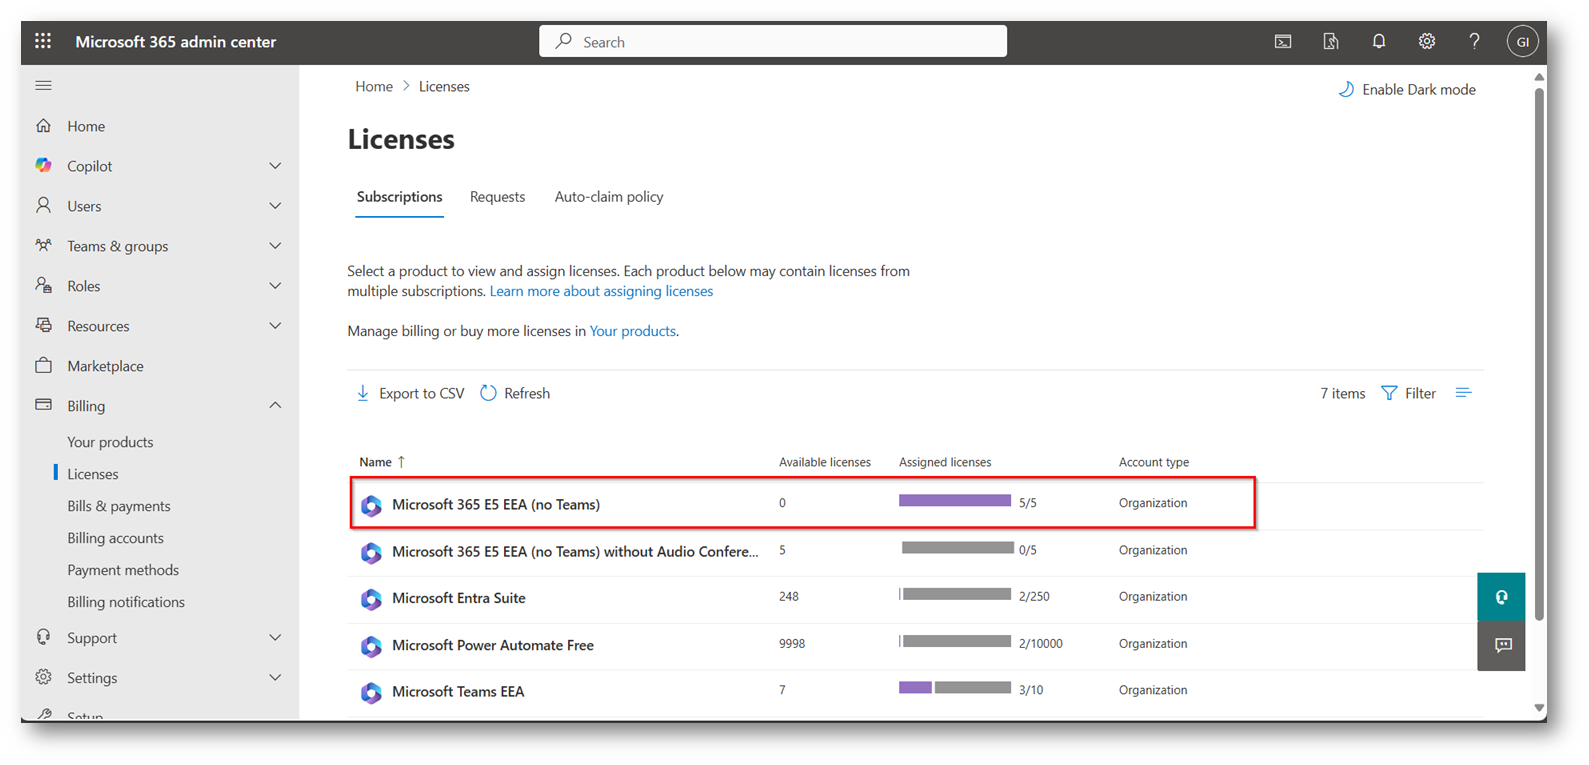Open Filter for the licenses list
The image size is (1589, 765).
pos(1408,394)
